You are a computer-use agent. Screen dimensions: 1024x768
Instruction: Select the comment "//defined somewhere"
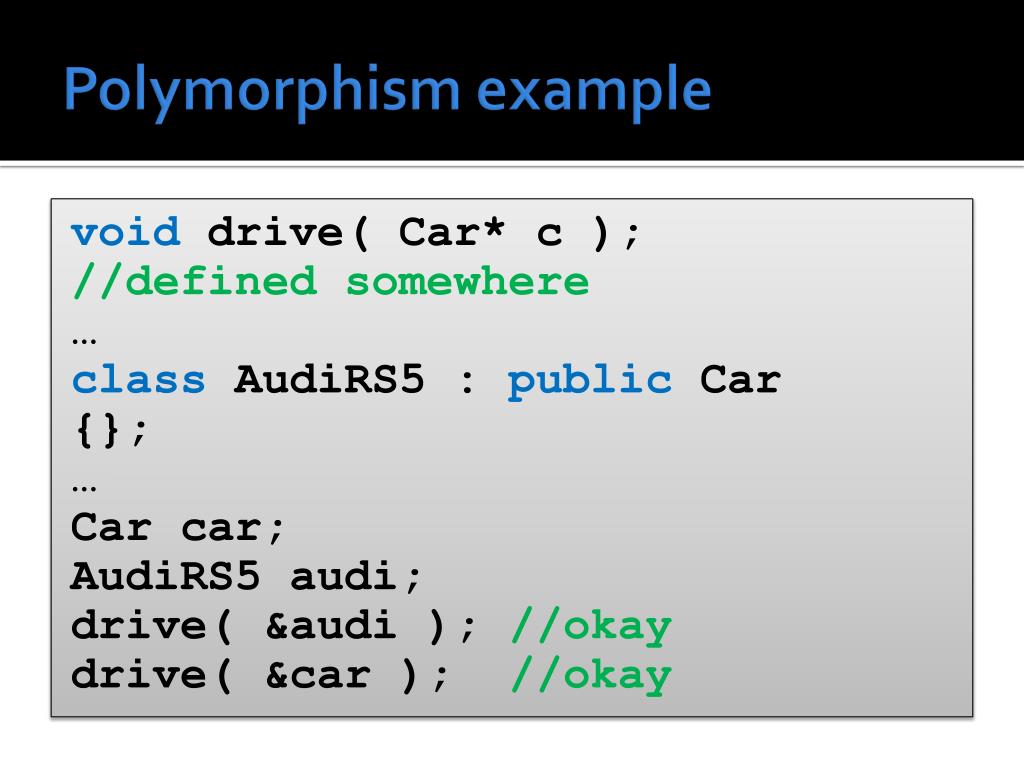330,281
